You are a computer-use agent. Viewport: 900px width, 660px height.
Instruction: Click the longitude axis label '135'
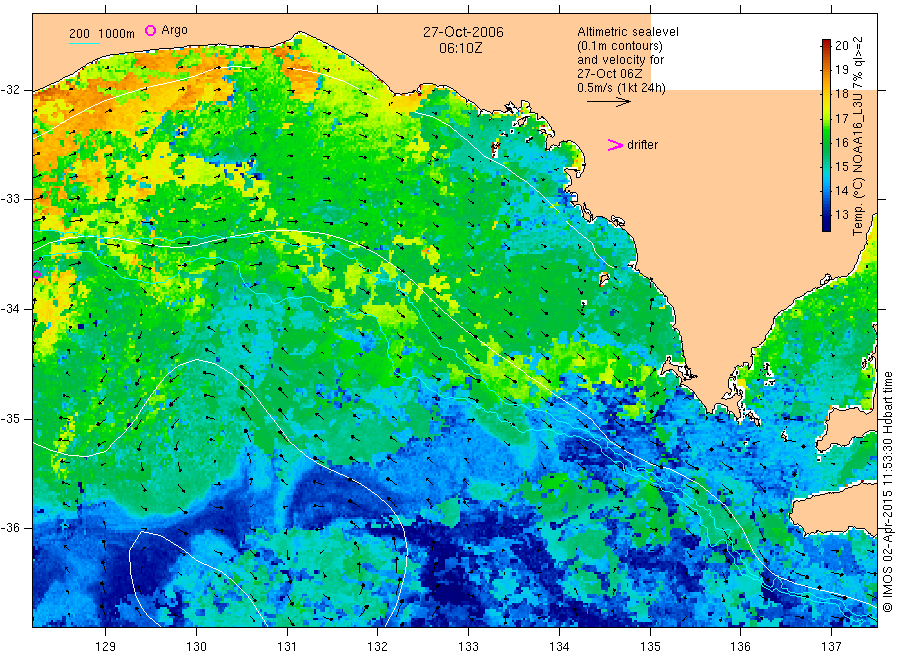(650, 647)
